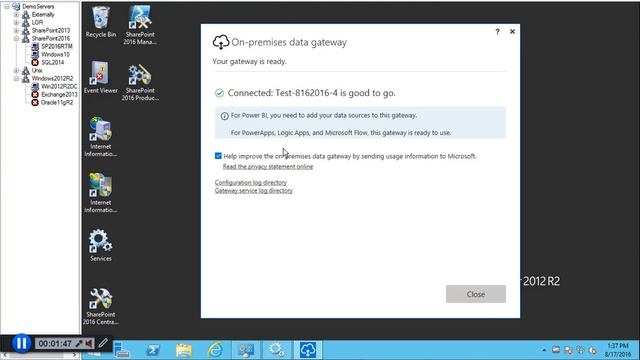Pause the screen recording

click(x=21, y=343)
